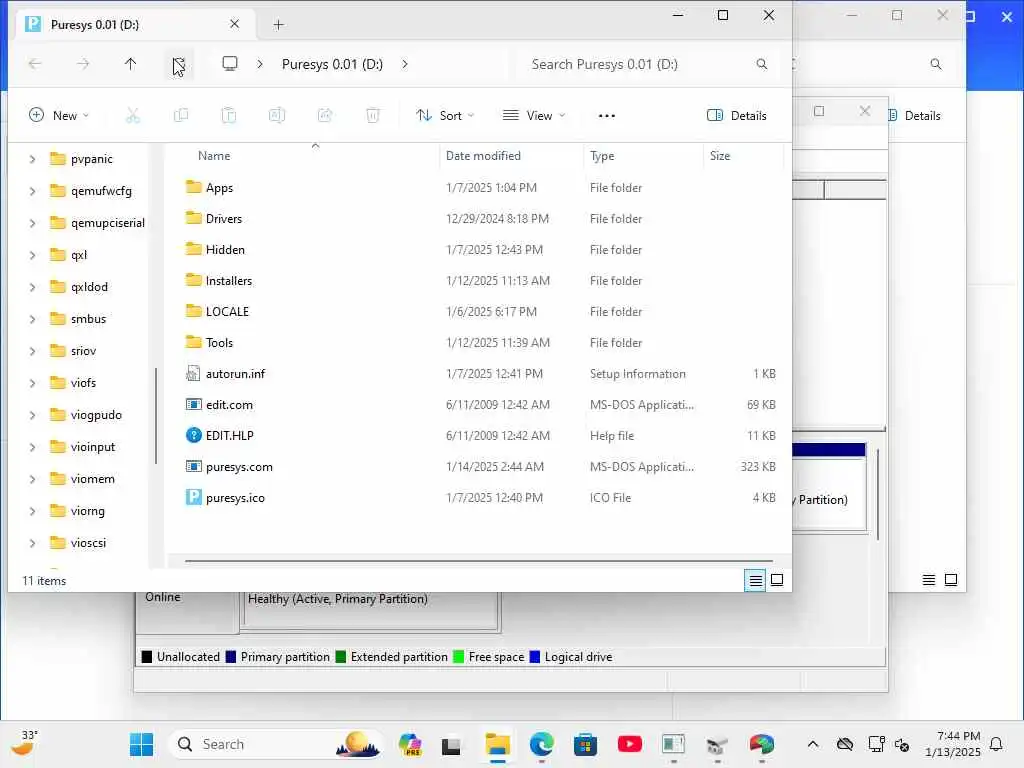This screenshot has height=768, width=1024.
Task: Expand the qemufwcfg folder tree node
Action: click(32, 191)
